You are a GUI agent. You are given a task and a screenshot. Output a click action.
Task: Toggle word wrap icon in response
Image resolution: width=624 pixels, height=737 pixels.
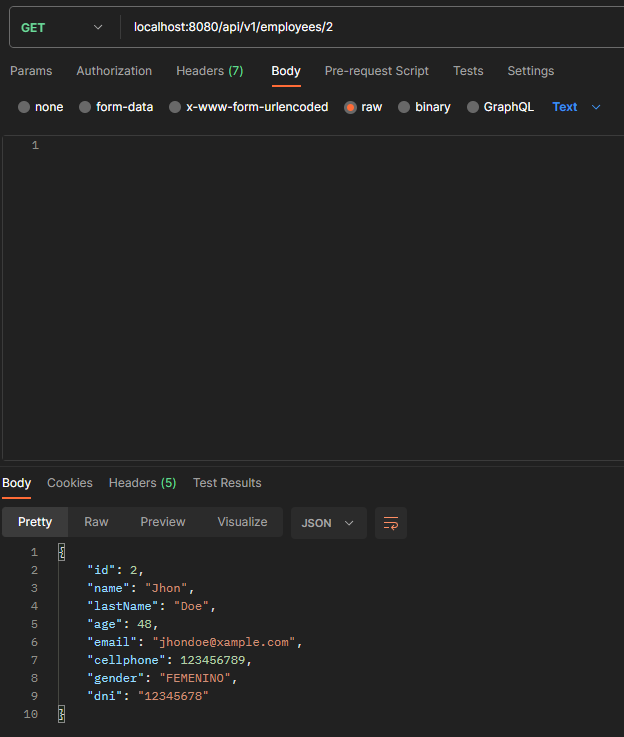390,523
